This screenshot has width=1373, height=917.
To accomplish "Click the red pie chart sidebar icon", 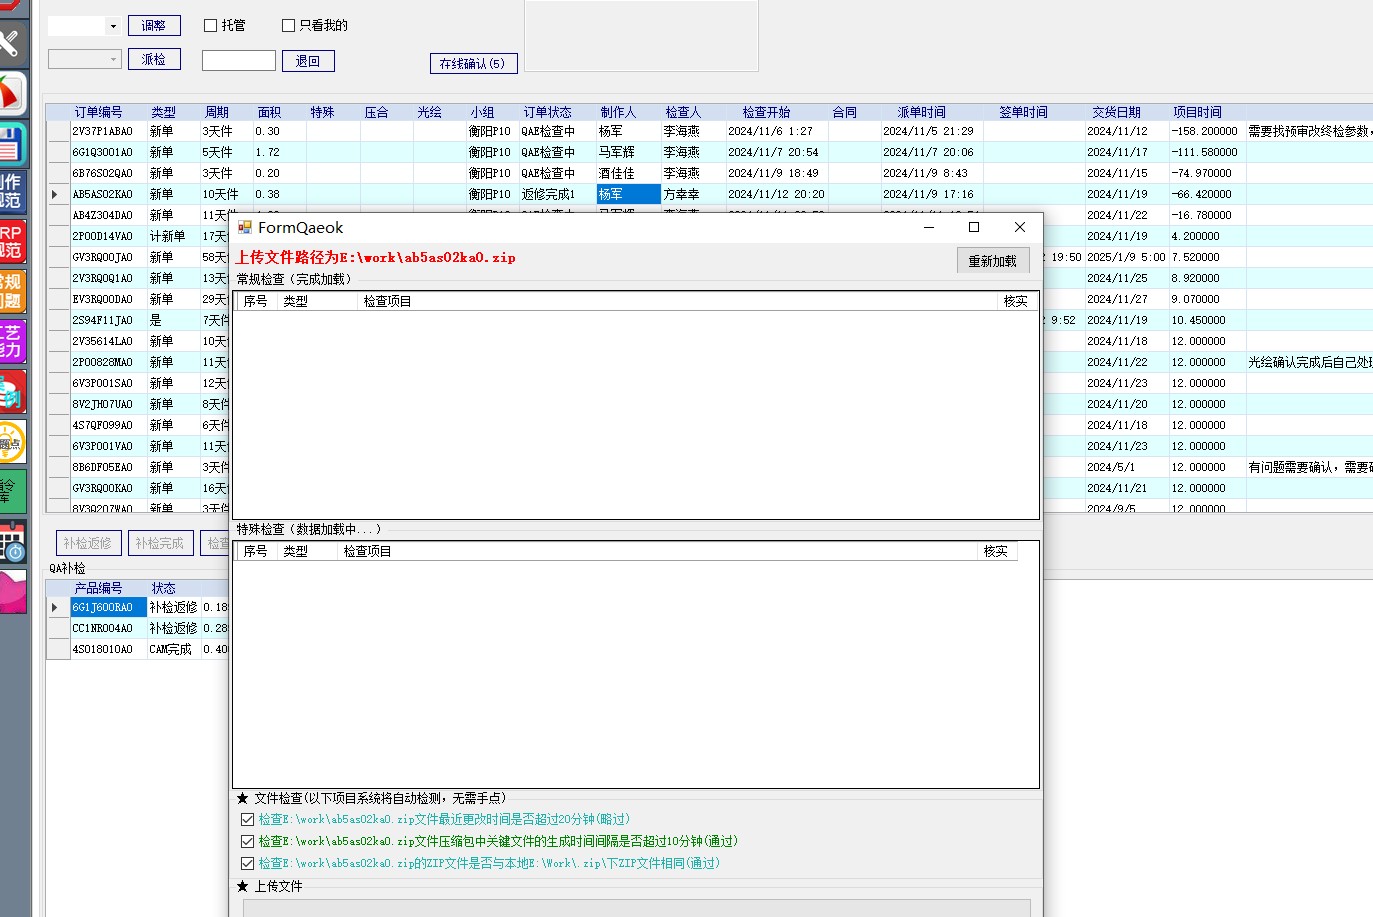I will 11,94.
